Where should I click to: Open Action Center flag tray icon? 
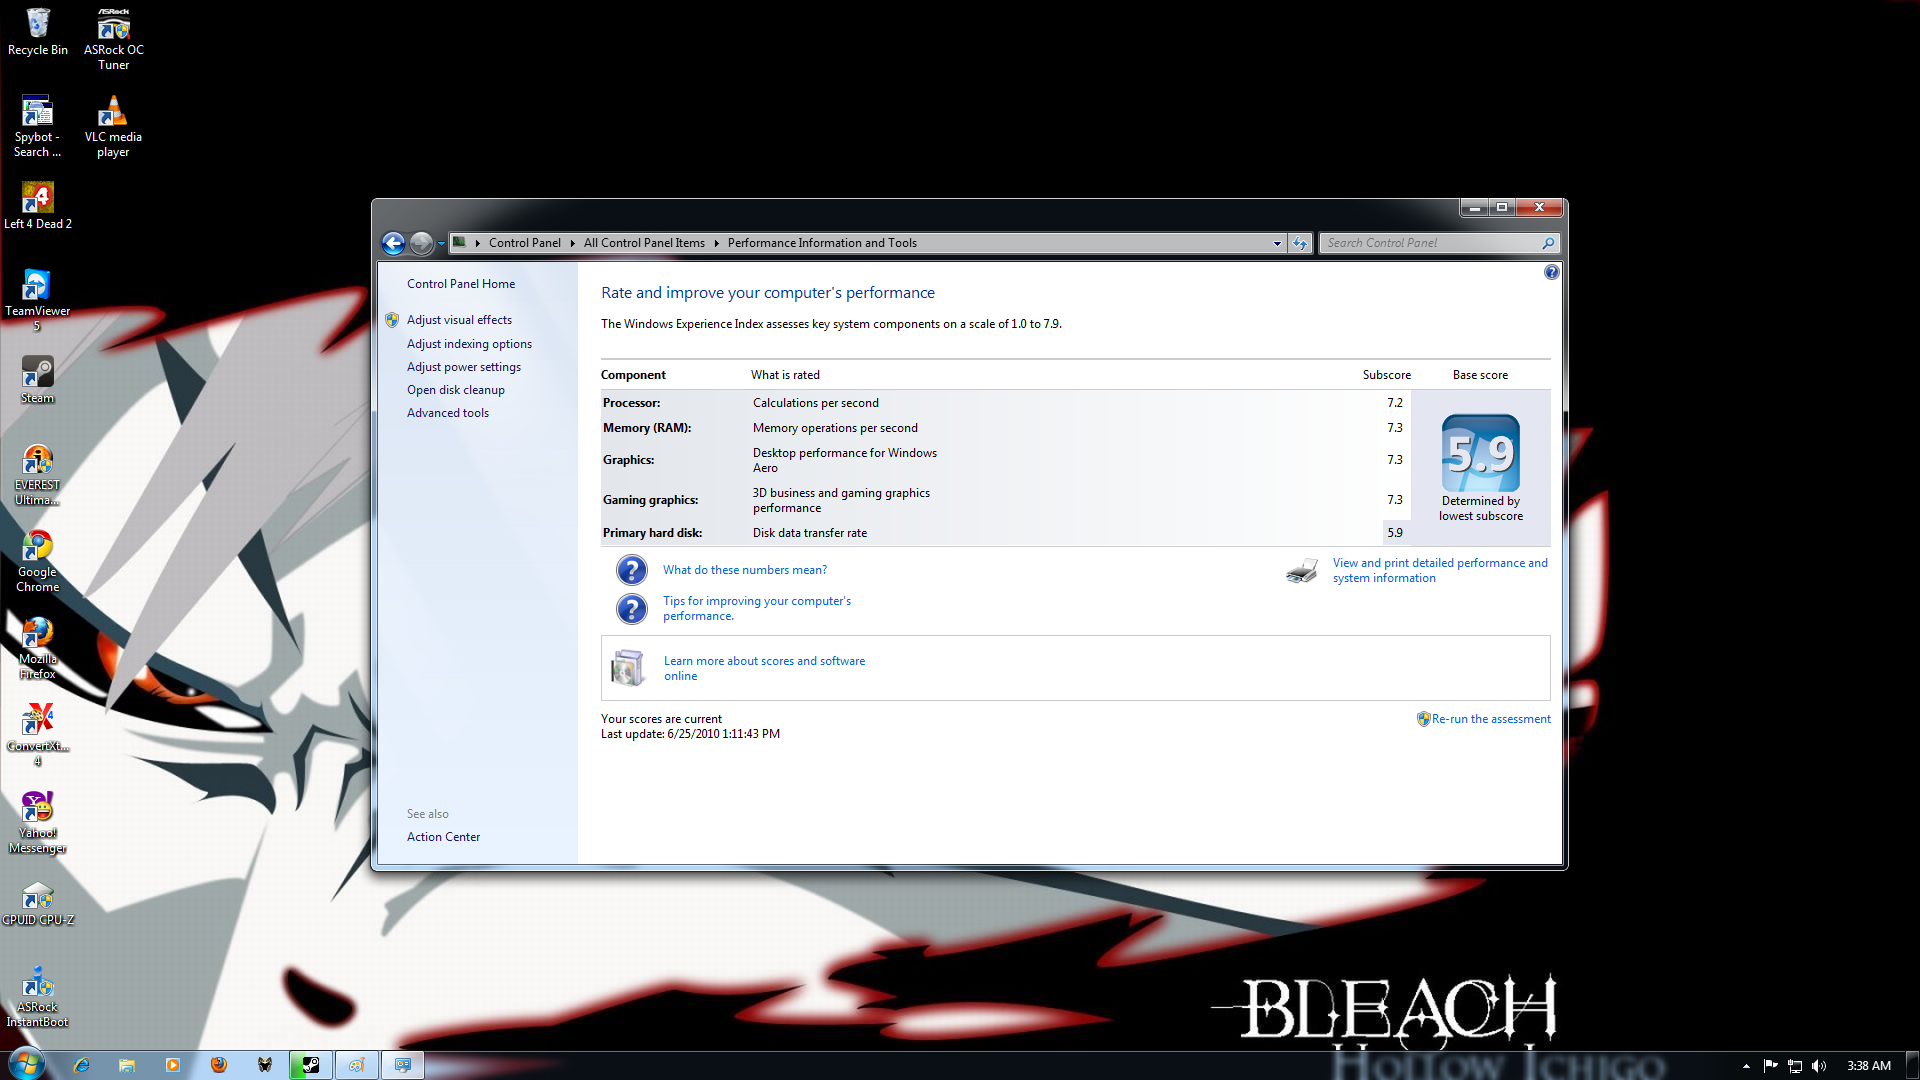coord(1771,1066)
